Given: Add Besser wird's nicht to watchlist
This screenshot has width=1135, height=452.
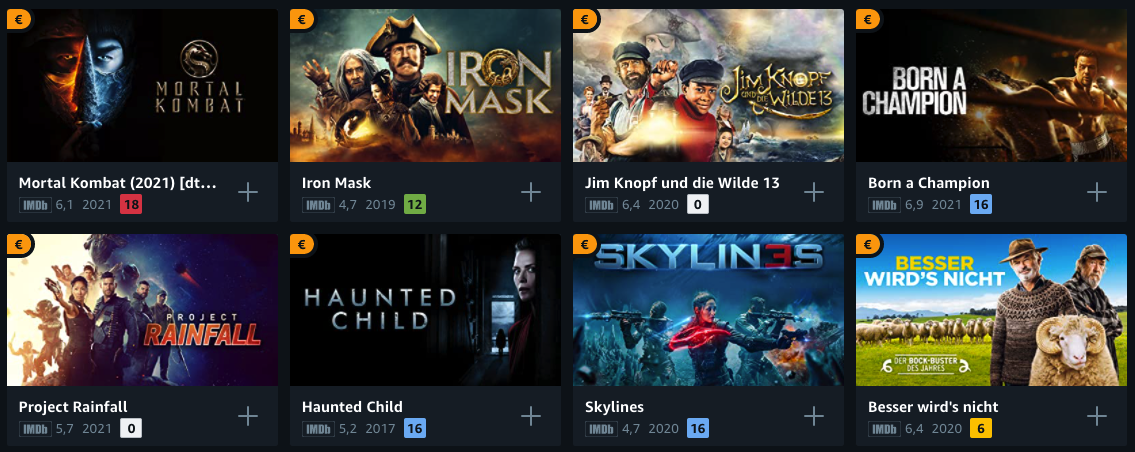Looking at the screenshot, I should (1097, 416).
